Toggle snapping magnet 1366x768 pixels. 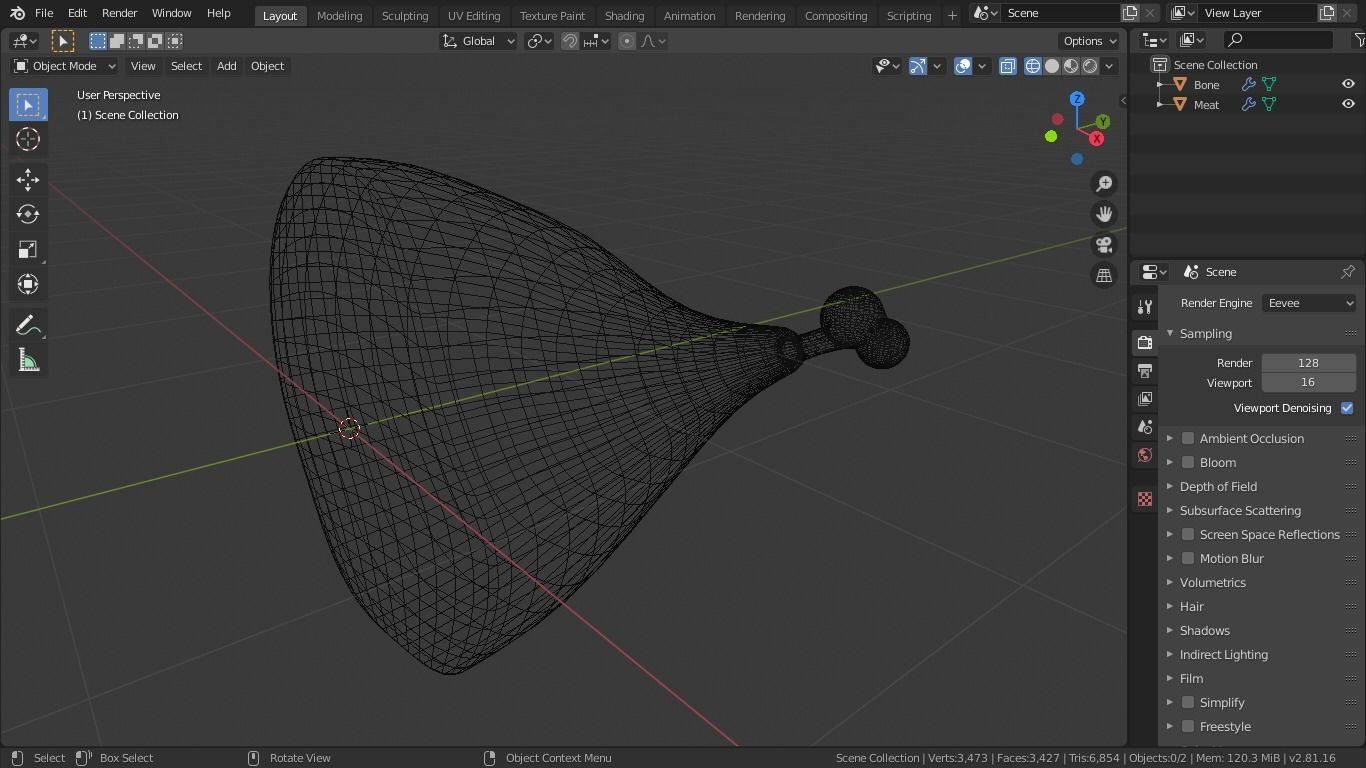(x=570, y=41)
